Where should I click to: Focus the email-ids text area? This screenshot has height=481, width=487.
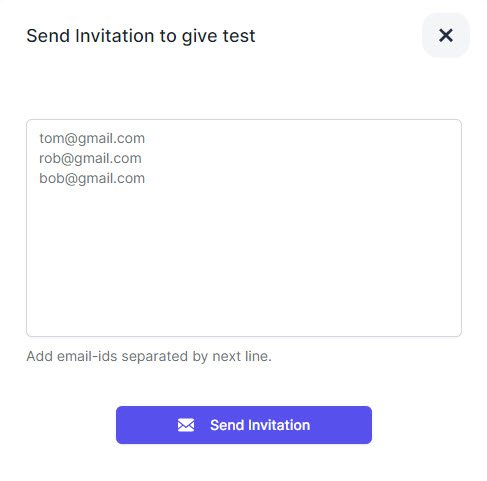pyautogui.click(x=244, y=228)
